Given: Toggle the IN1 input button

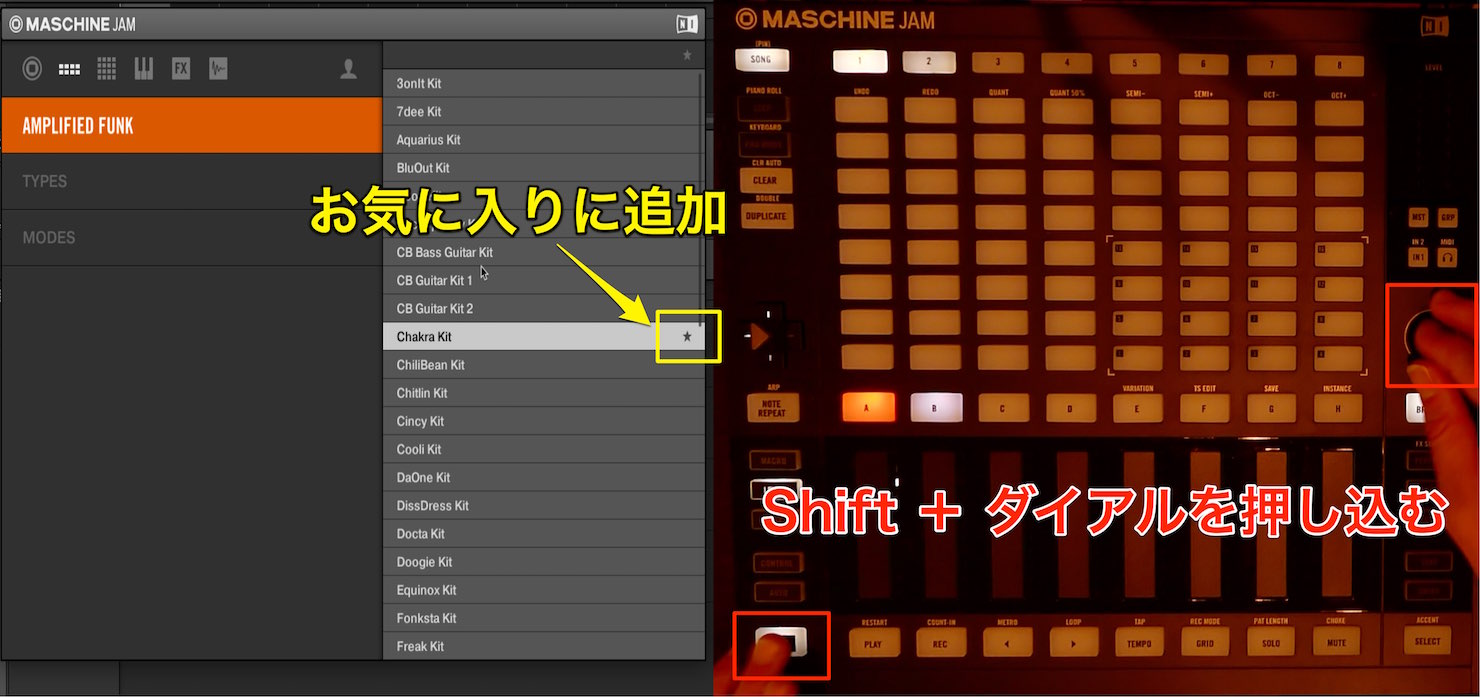Looking at the screenshot, I should point(1418,257).
